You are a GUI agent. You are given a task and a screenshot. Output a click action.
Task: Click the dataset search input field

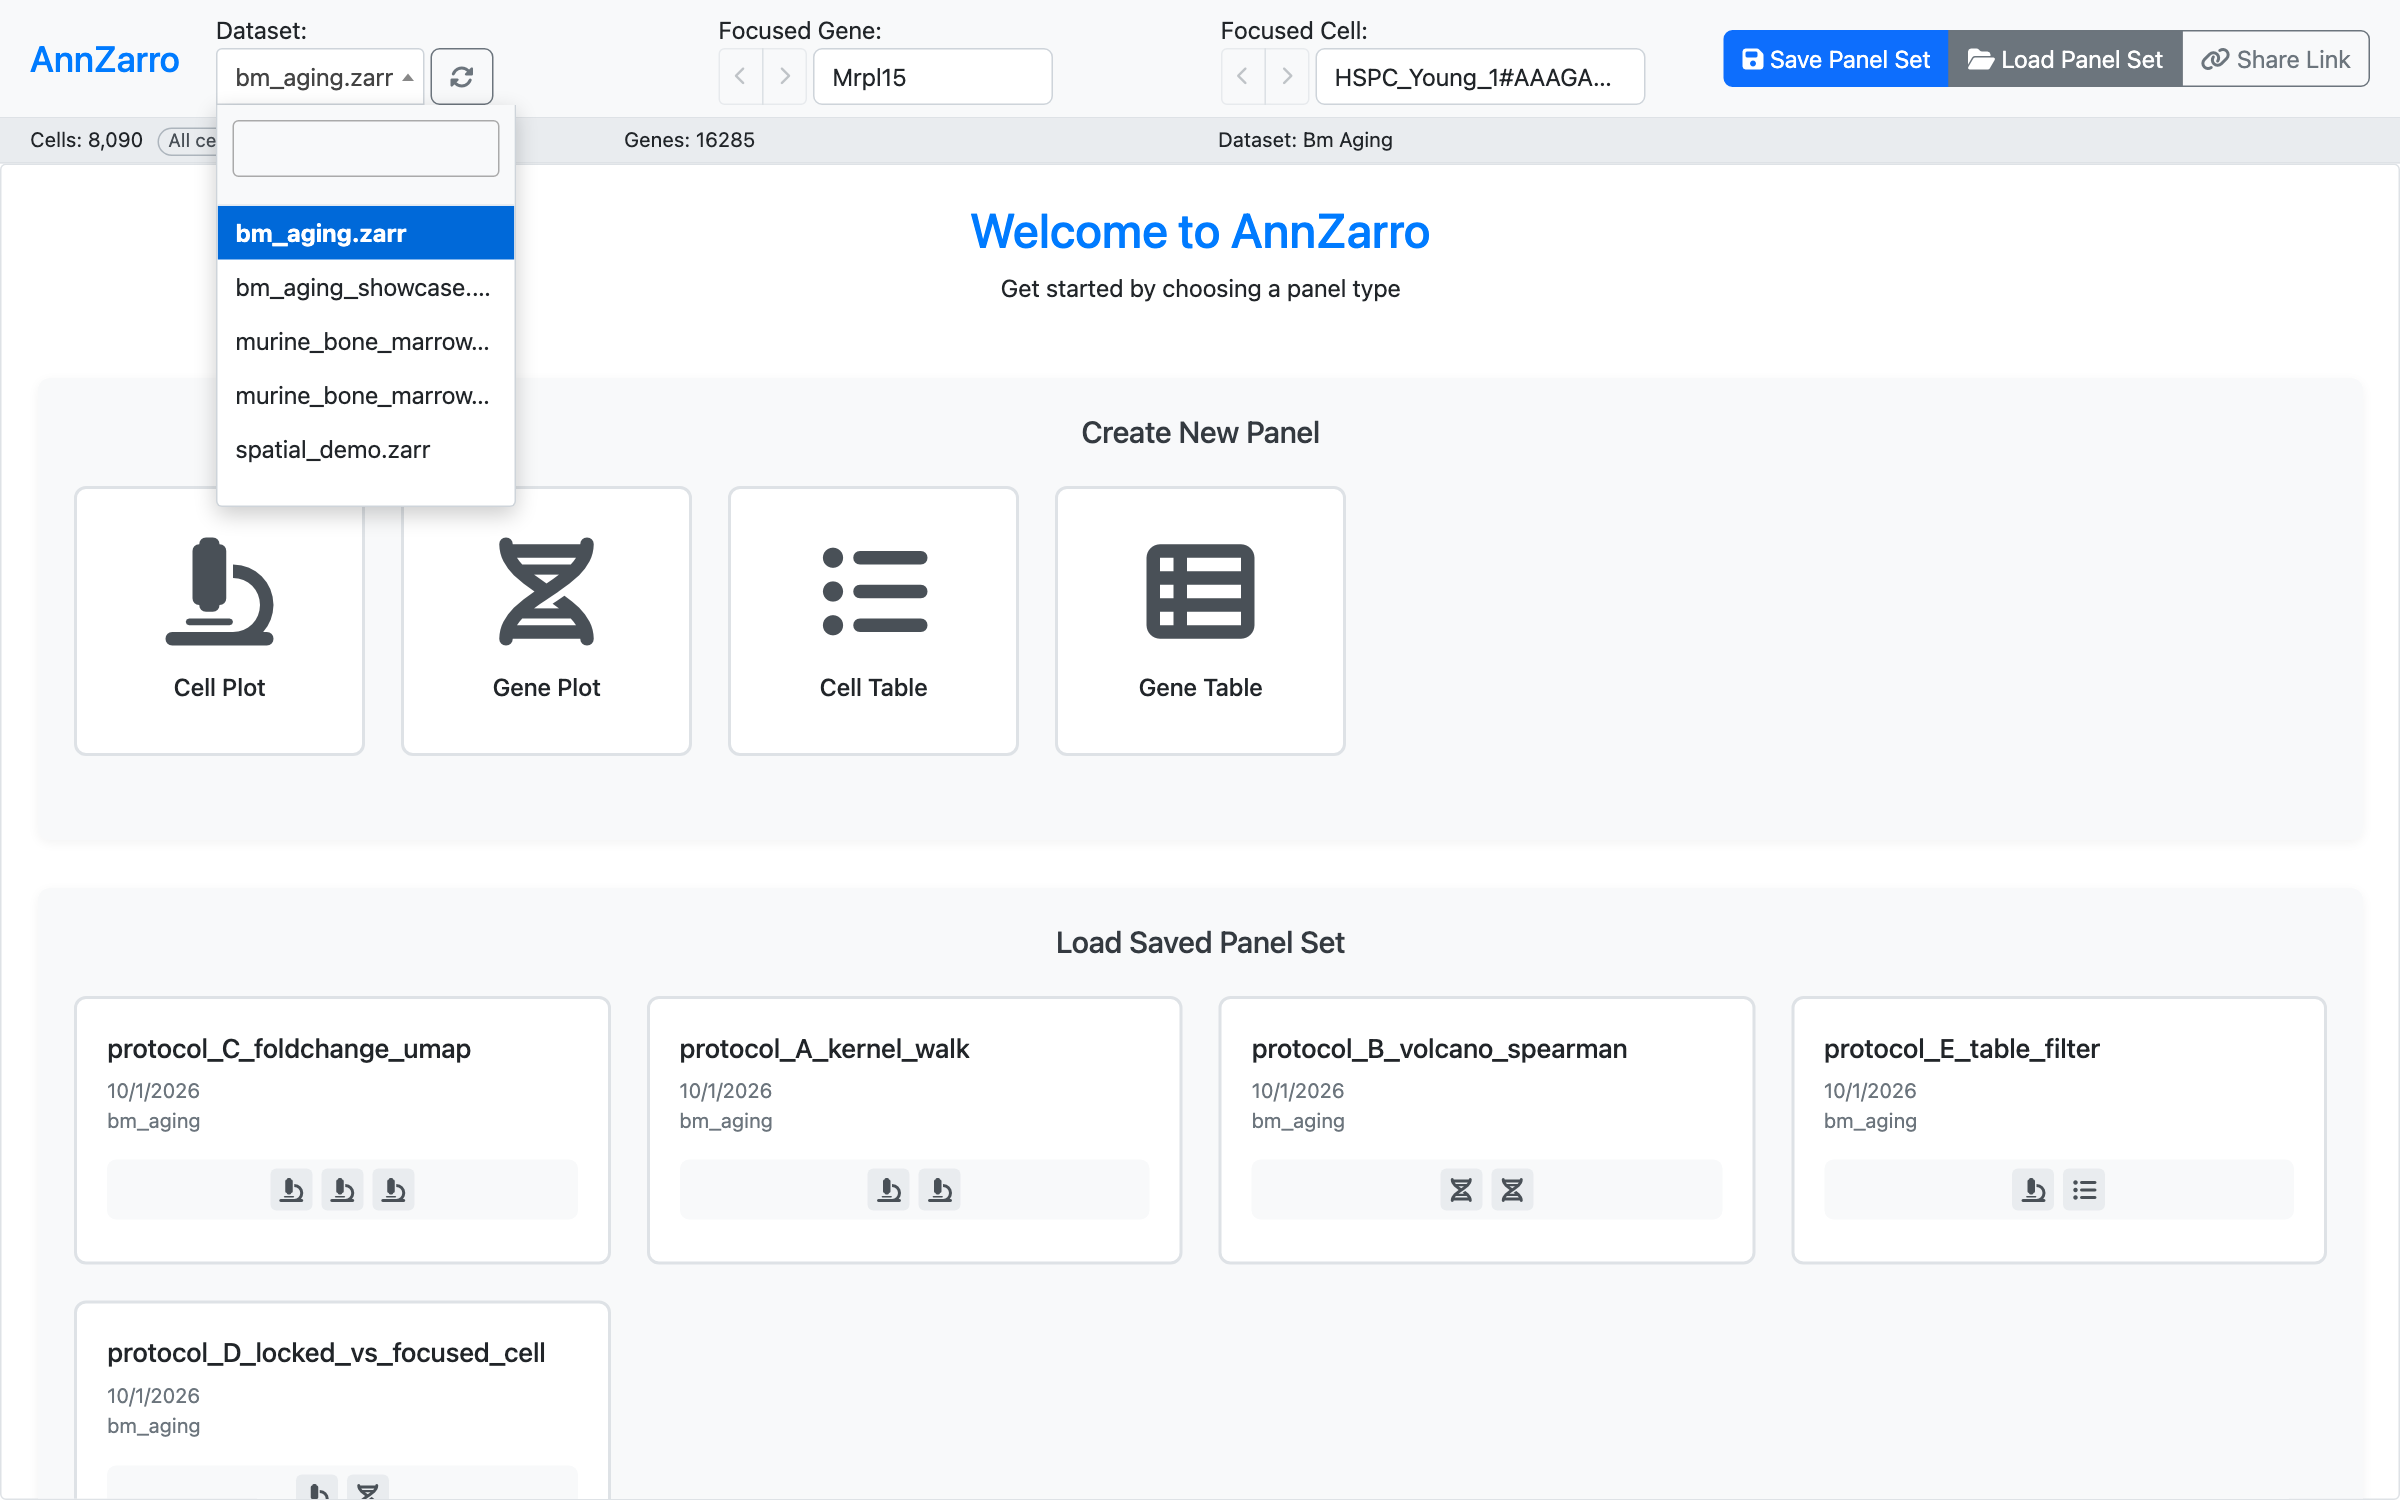coord(366,148)
